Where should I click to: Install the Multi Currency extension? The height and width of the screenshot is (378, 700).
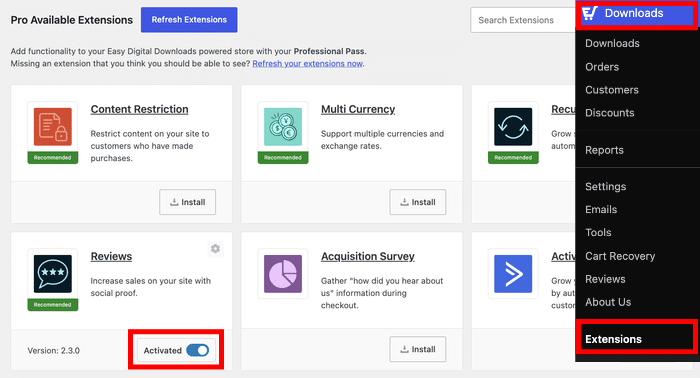[418, 202]
